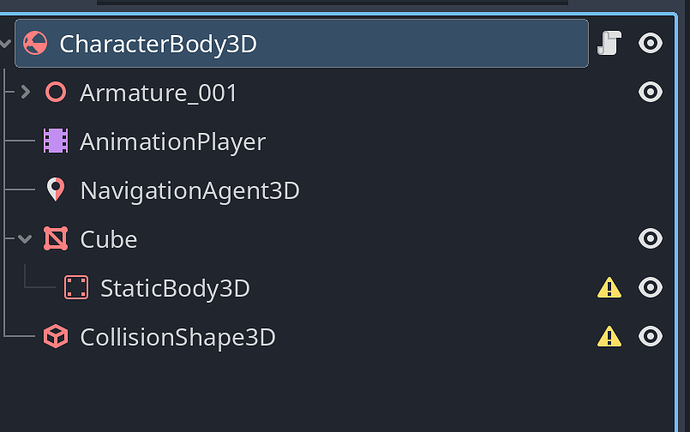This screenshot has width=690, height=432.
Task: Show the StaticBody3D configuration warning
Action: [609, 288]
